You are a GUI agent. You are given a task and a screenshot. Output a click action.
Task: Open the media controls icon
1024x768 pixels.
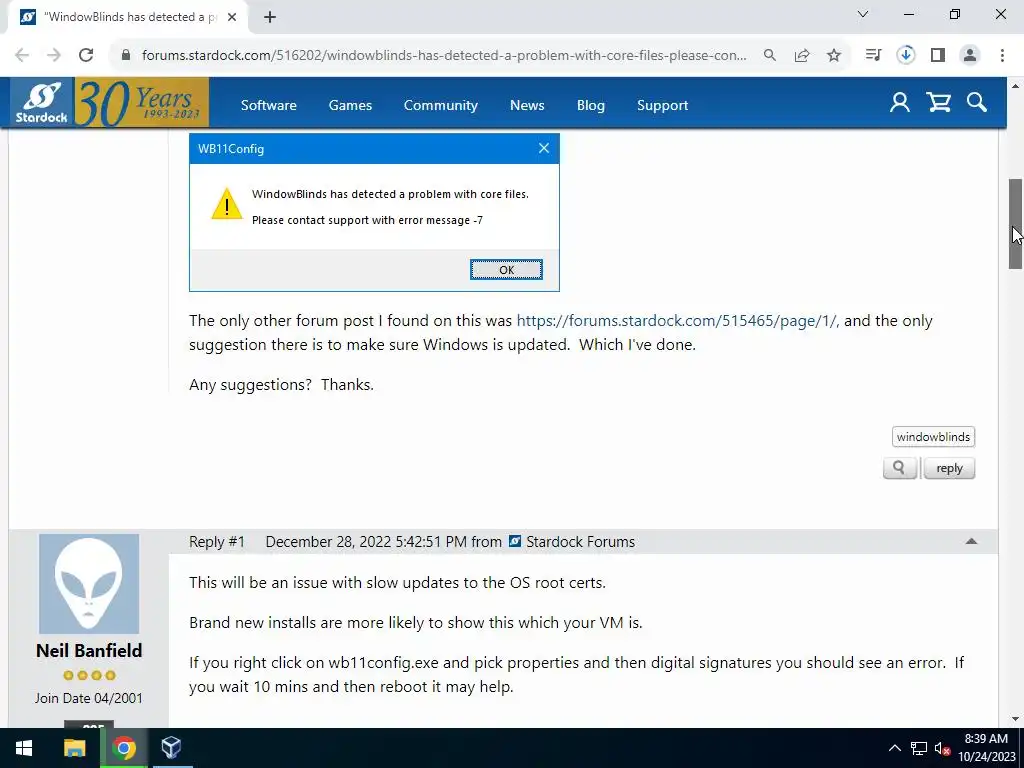[873, 56]
